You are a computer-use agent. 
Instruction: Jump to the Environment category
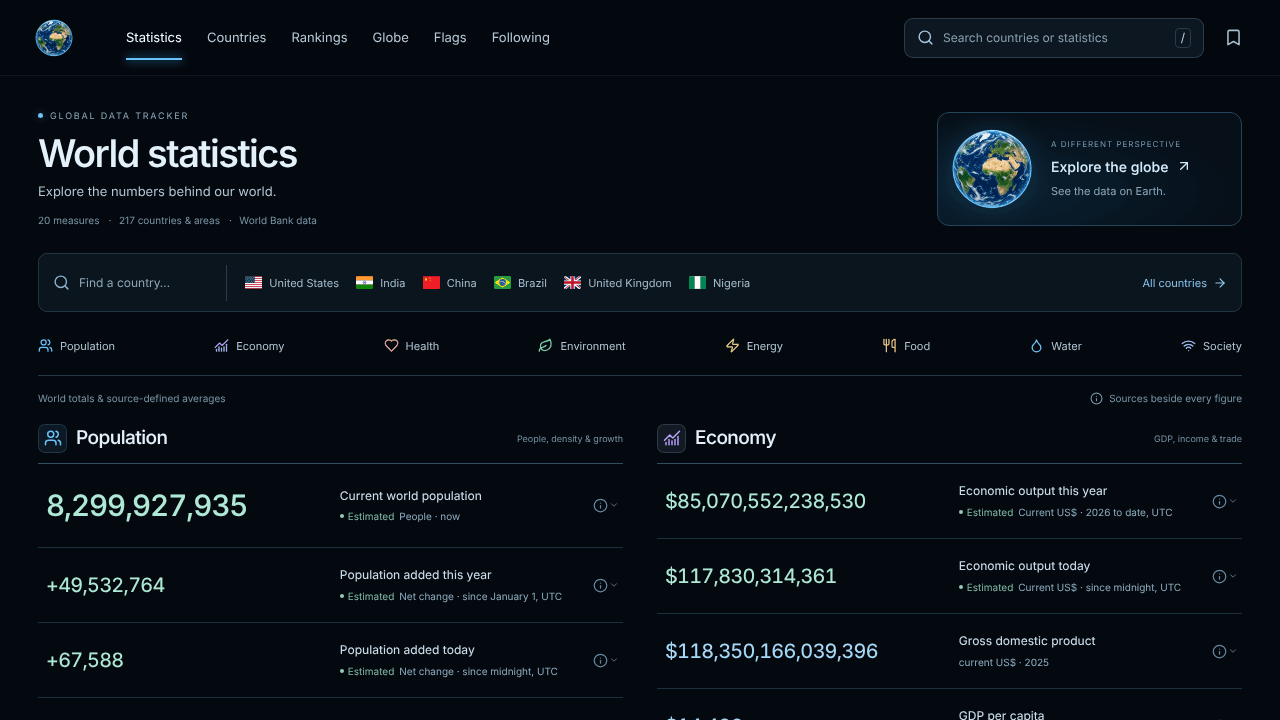coord(582,346)
